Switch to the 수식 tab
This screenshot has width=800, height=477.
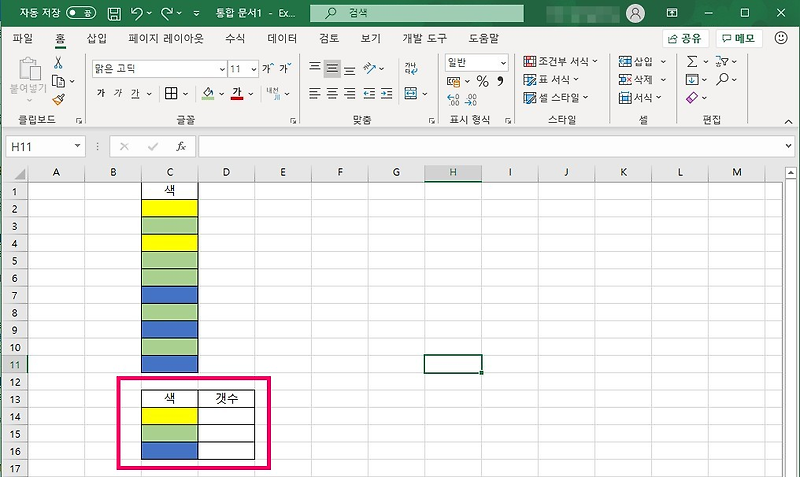pyautogui.click(x=235, y=38)
